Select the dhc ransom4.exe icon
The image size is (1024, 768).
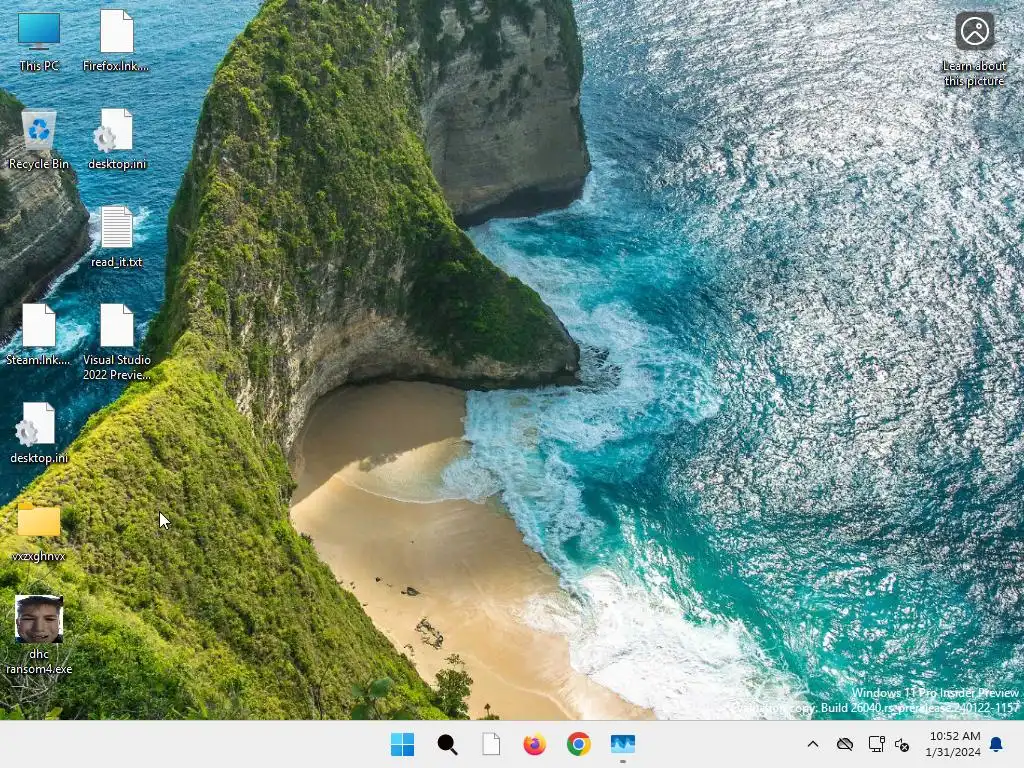pos(39,635)
